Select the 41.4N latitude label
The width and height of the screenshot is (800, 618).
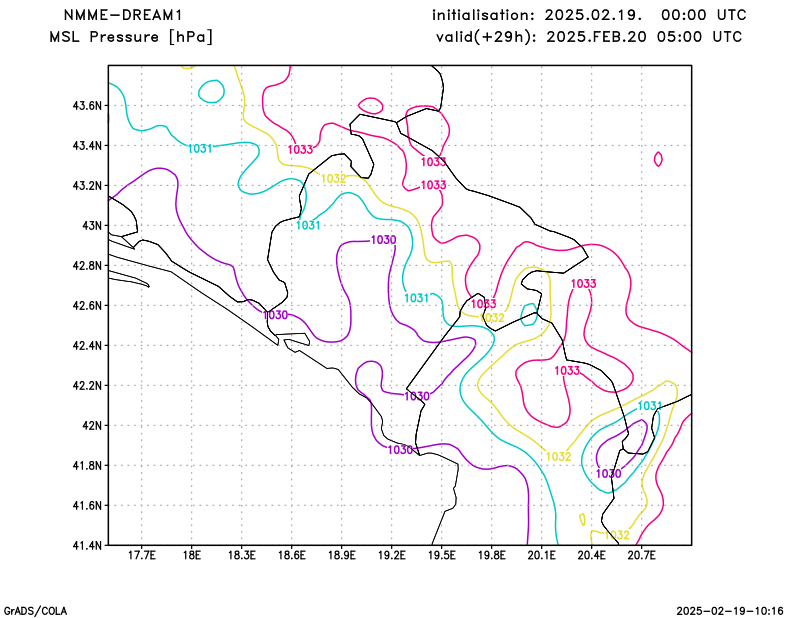point(87,545)
